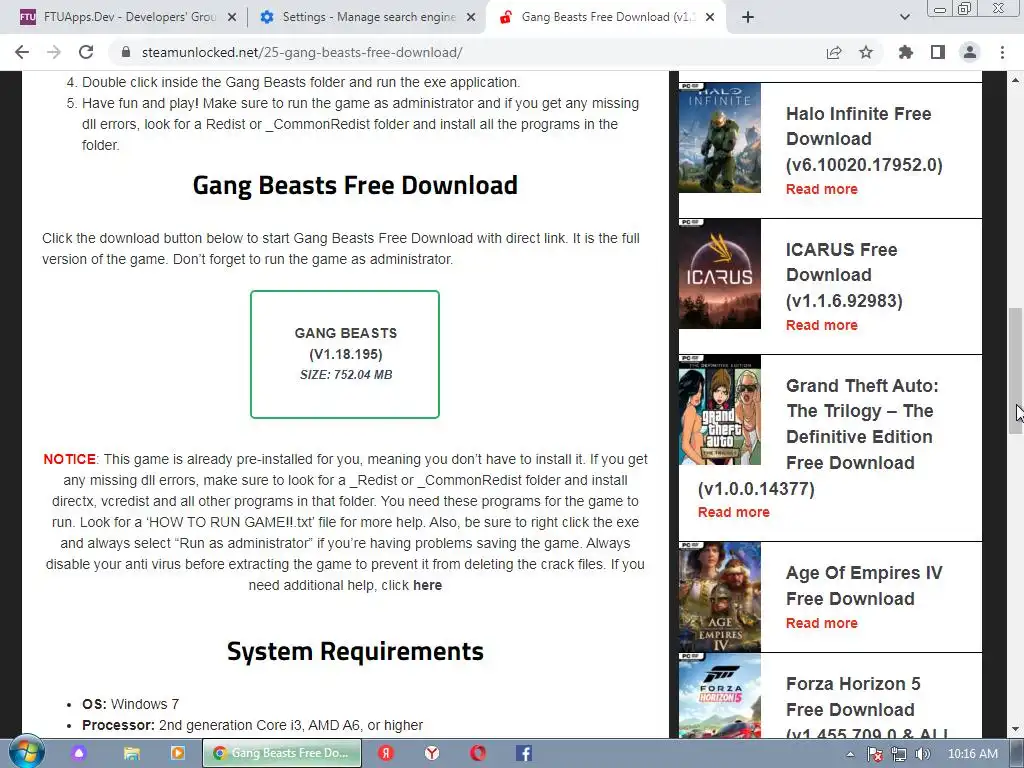Focus the address bar URL
Viewport: 1024px width, 768px height.
[x=302, y=52]
